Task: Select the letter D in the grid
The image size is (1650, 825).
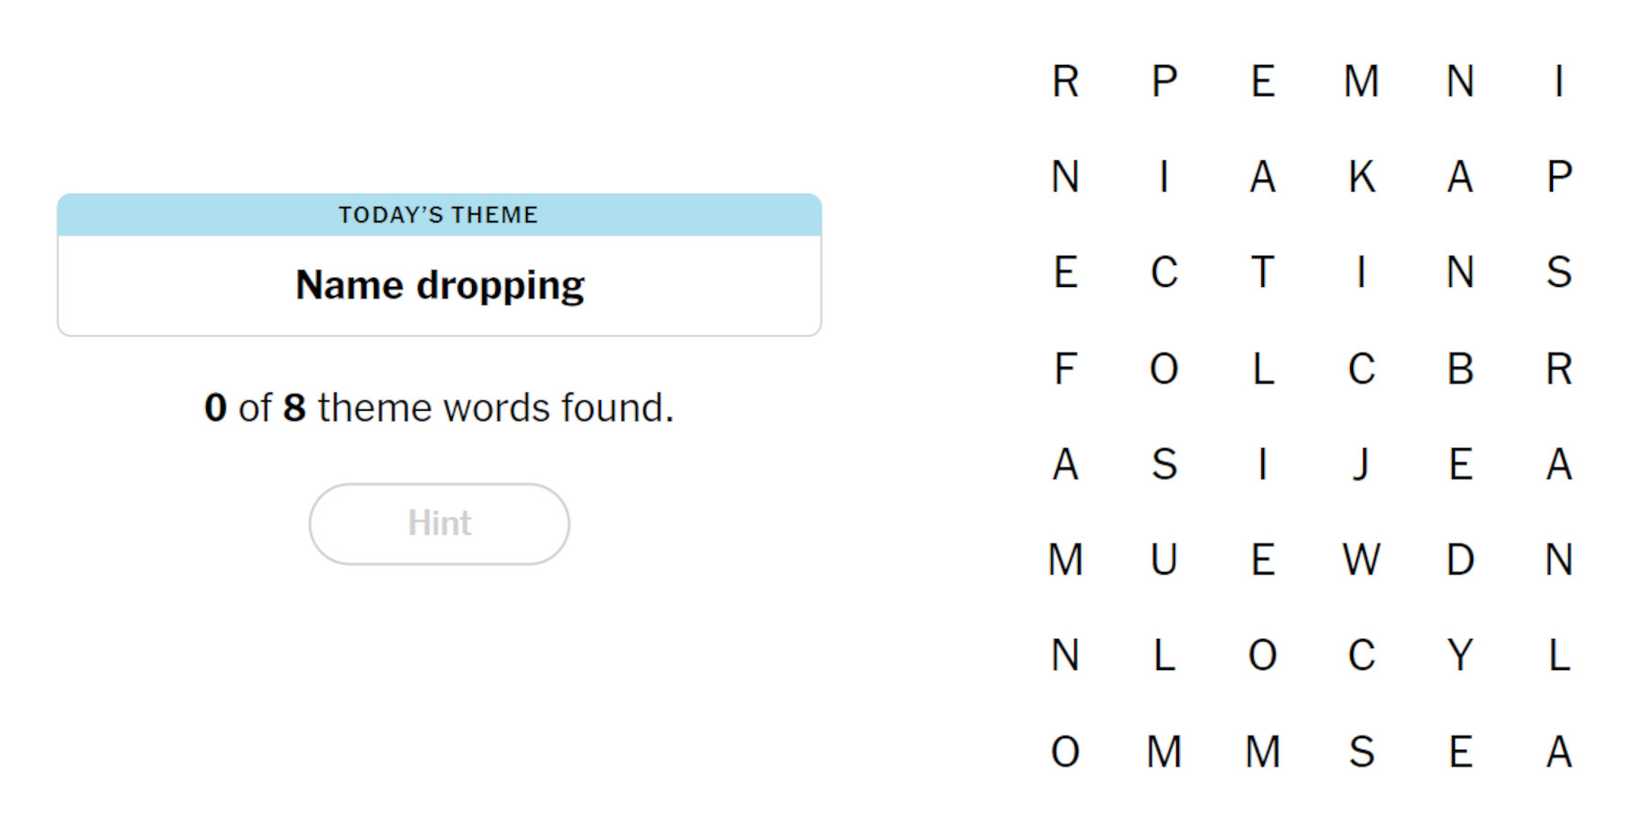Action: [1459, 560]
